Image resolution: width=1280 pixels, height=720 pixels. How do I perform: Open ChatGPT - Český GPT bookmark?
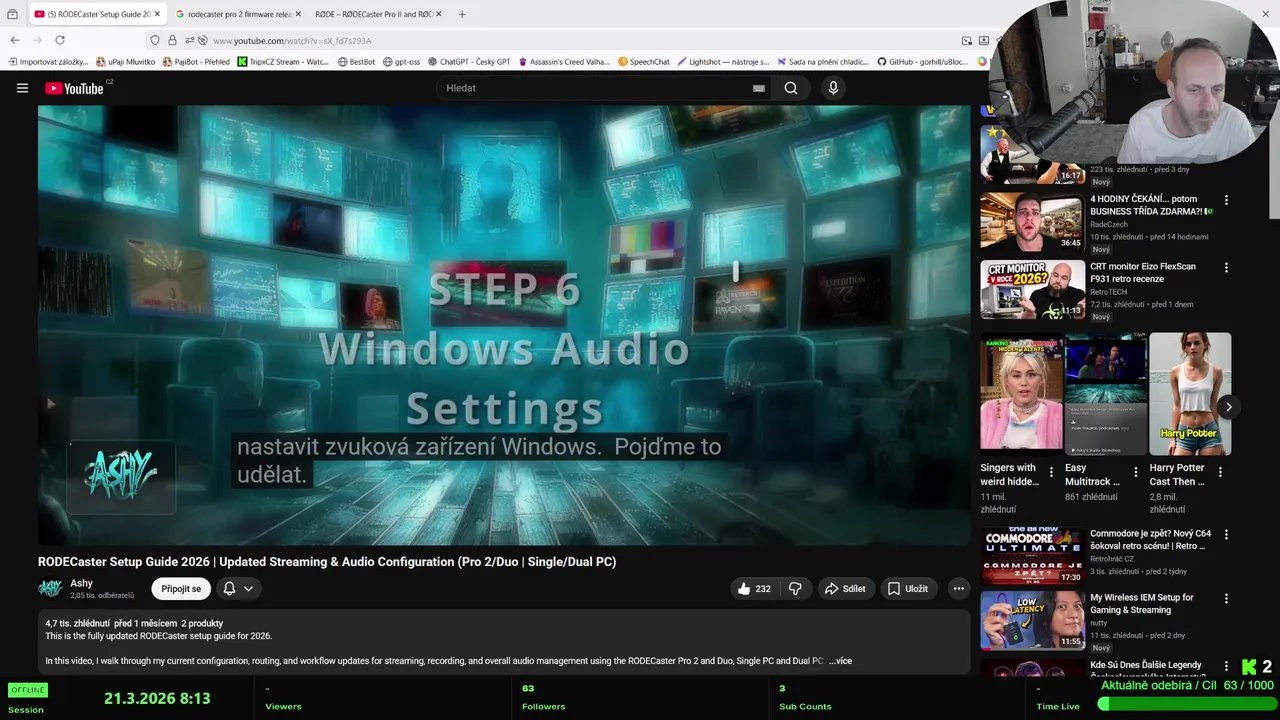click(469, 62)
